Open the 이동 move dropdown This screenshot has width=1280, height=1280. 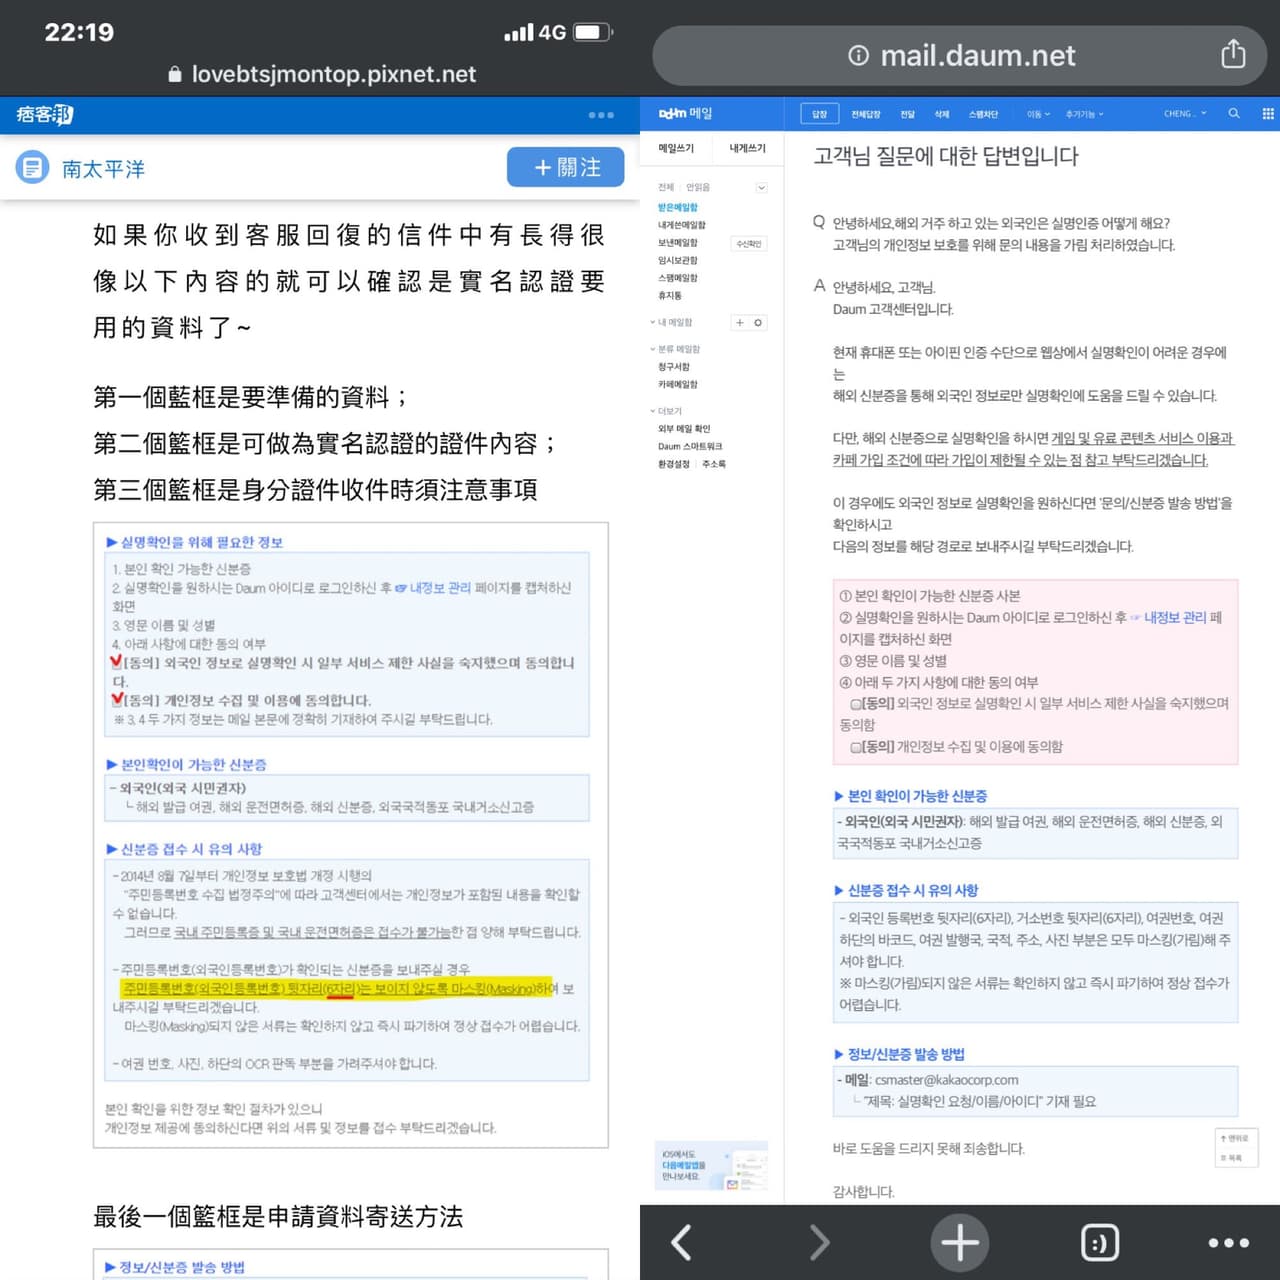1038,114
